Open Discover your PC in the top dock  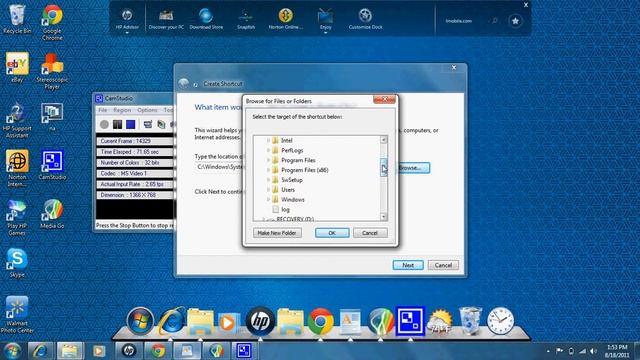click(166, 20)
